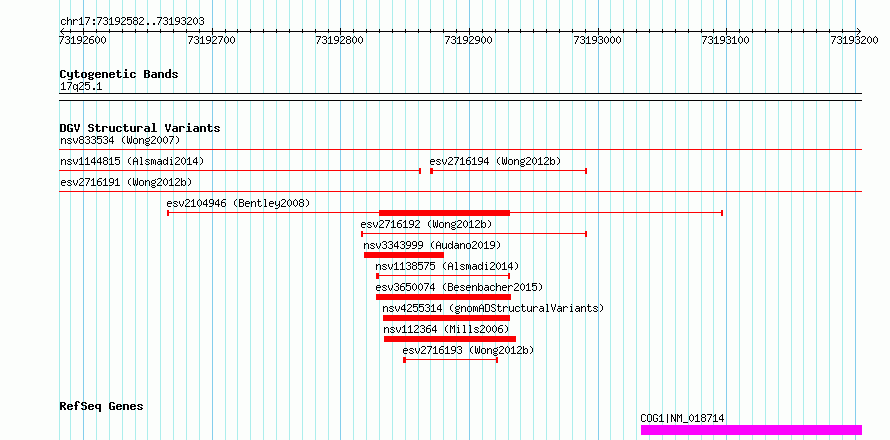Open variant esv2716191 (Wong2012b) label

point(126,182)
